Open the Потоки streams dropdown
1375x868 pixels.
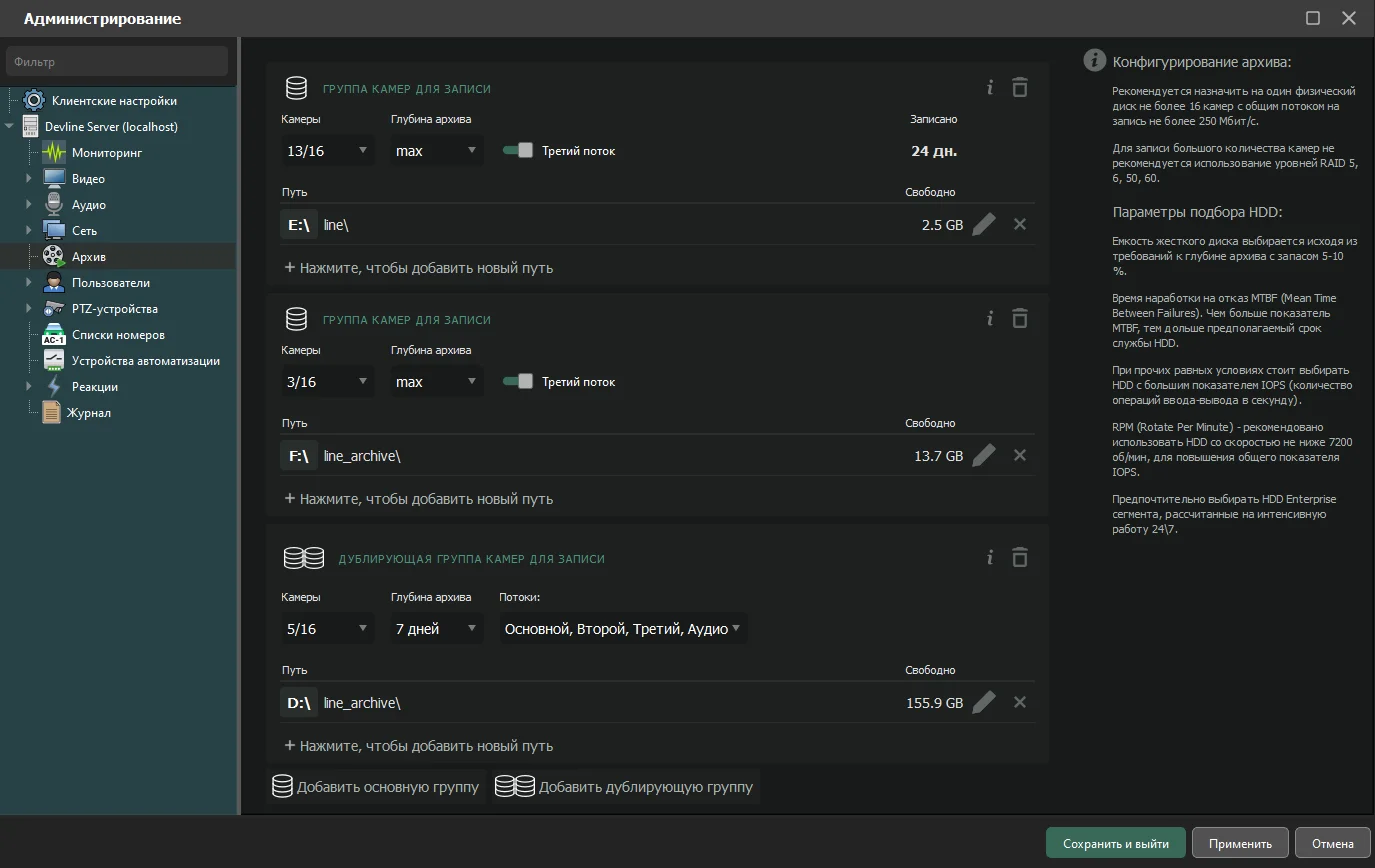click(x=622, y=629)
